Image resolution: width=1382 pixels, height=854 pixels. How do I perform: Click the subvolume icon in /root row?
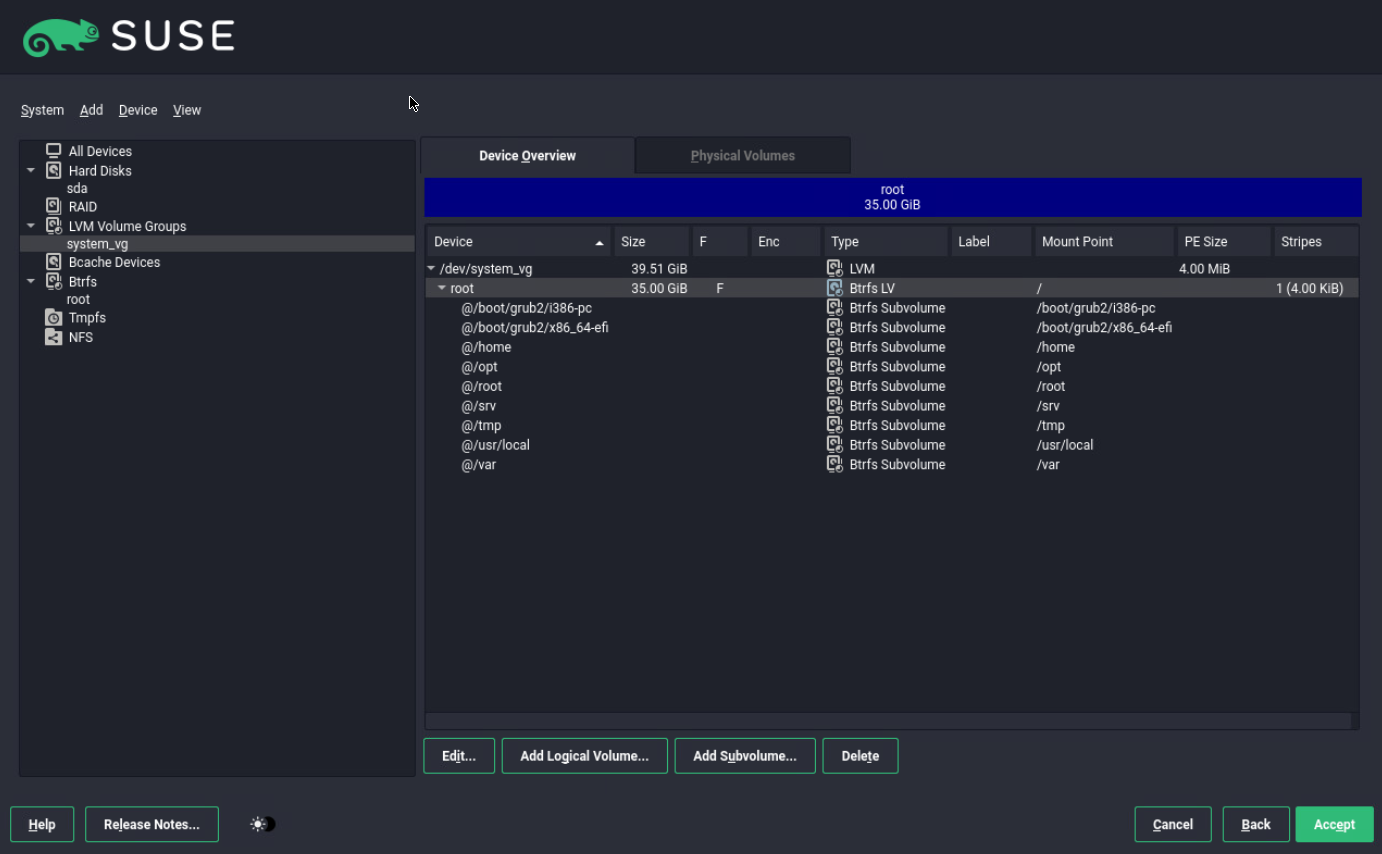coord(835,386)
